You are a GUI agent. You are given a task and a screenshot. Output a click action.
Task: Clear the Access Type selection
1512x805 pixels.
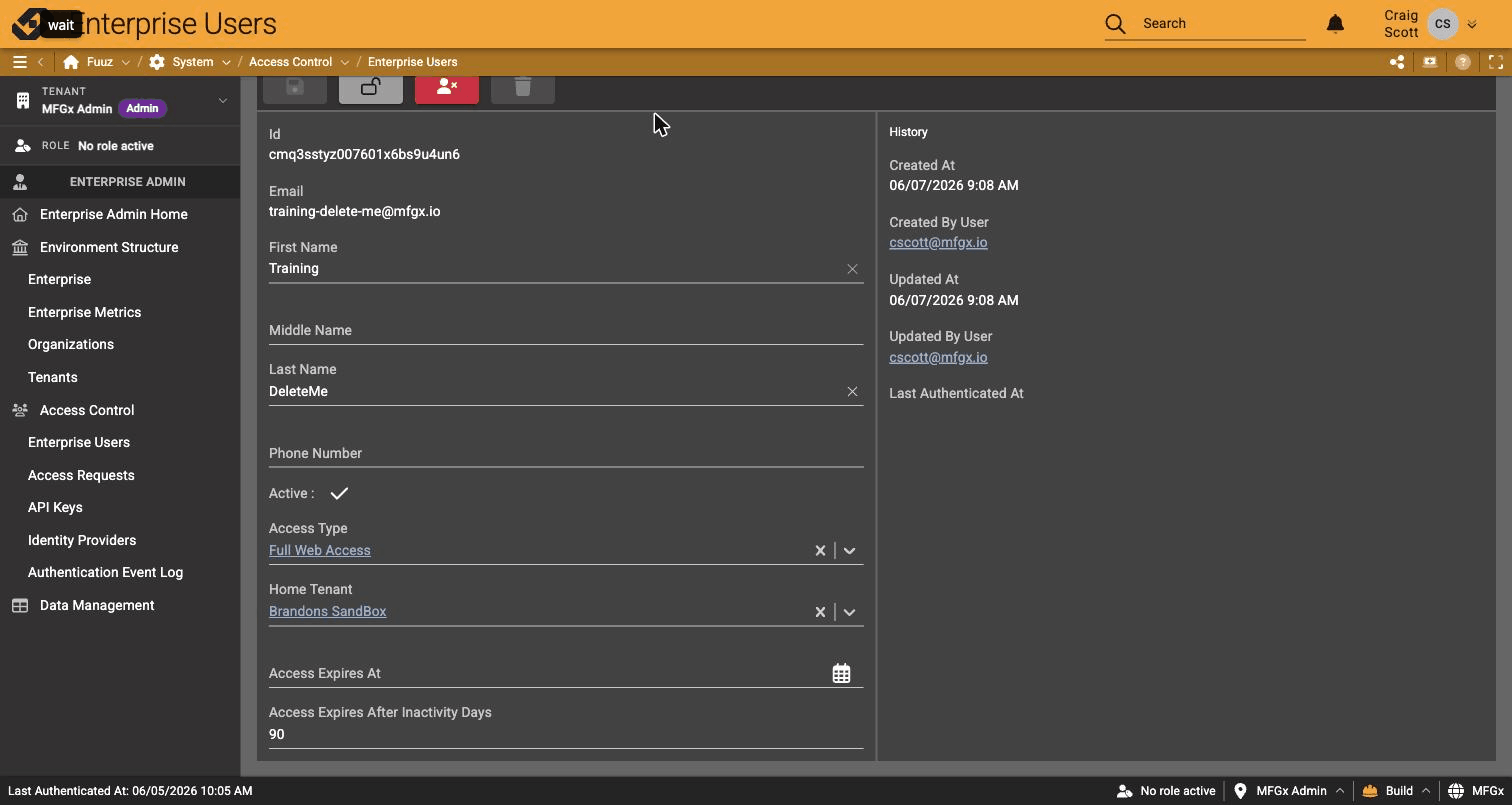820,551
